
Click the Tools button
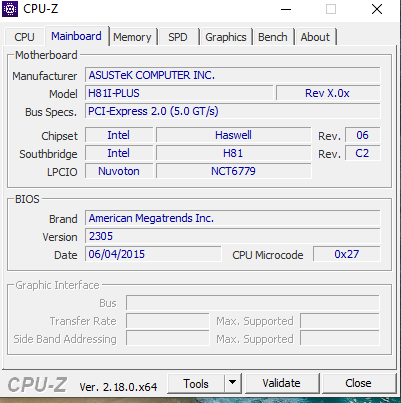pyautogui.click(x=196, y=384)
